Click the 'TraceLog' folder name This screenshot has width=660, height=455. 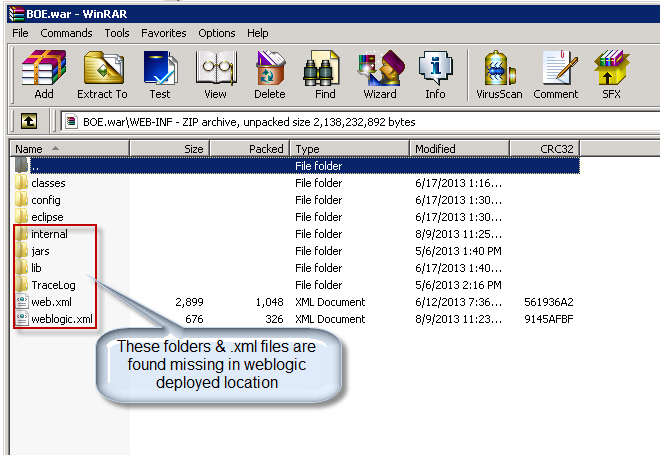[53, 285]
